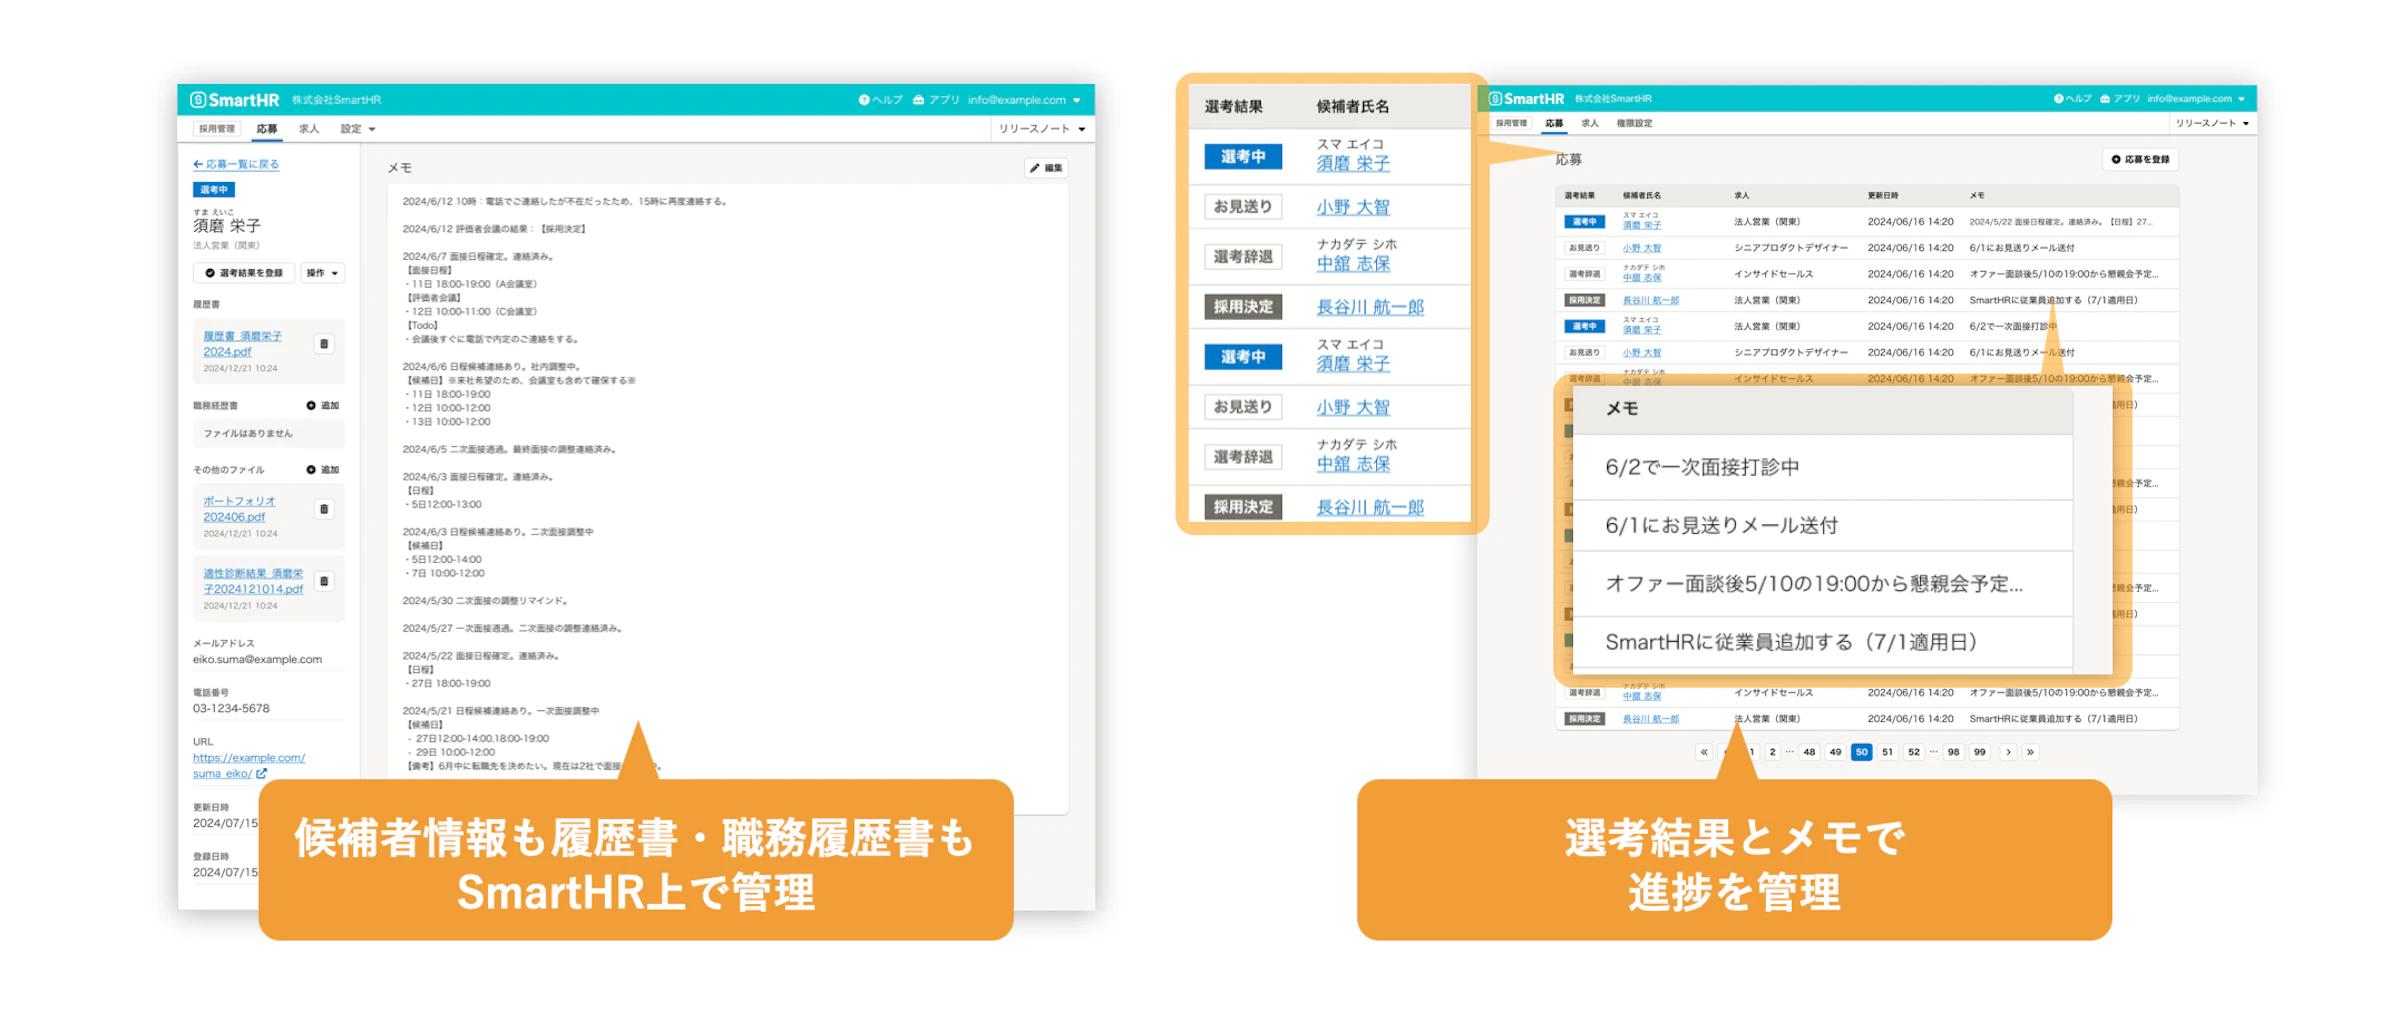Select 求人 tab in candidate detail window
The height and width of the screenshot is (1012, 2400).
point(309,129)
